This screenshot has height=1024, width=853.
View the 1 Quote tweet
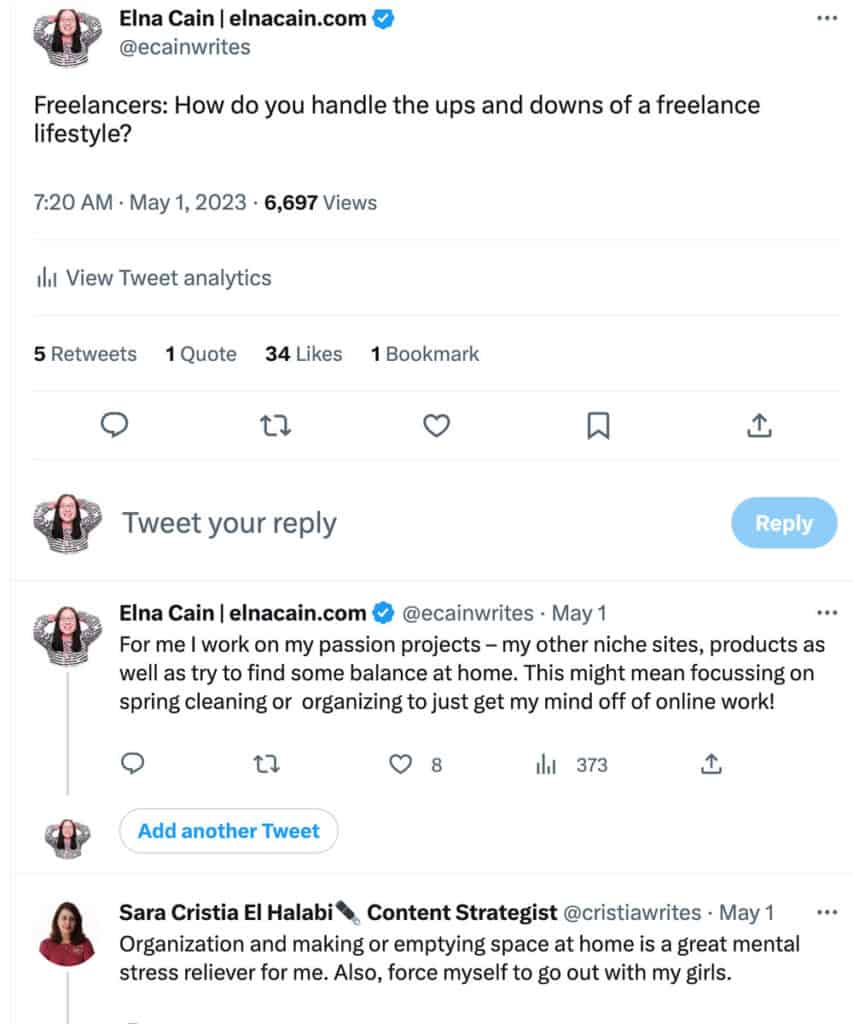click(201, 354)
